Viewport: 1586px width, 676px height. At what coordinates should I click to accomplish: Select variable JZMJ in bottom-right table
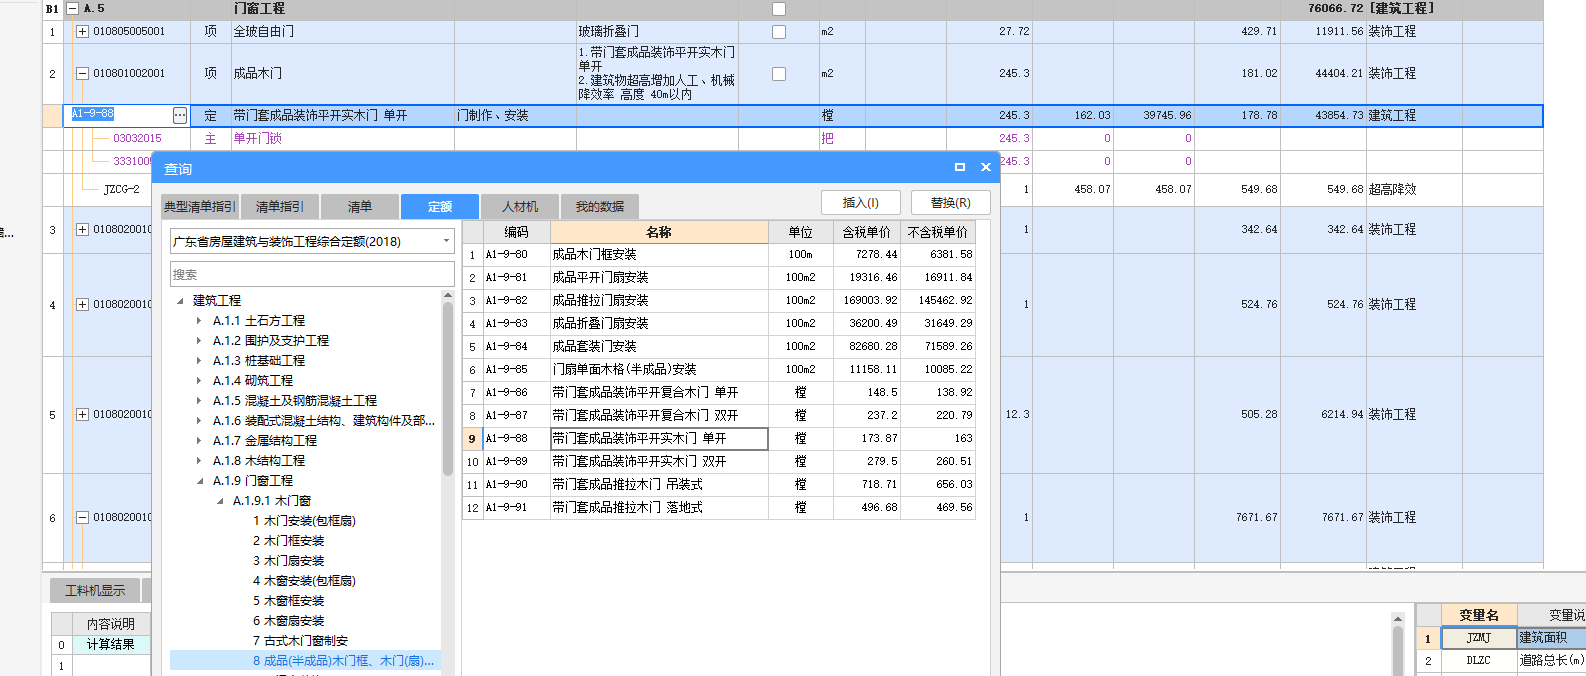tap(1478, 638)
